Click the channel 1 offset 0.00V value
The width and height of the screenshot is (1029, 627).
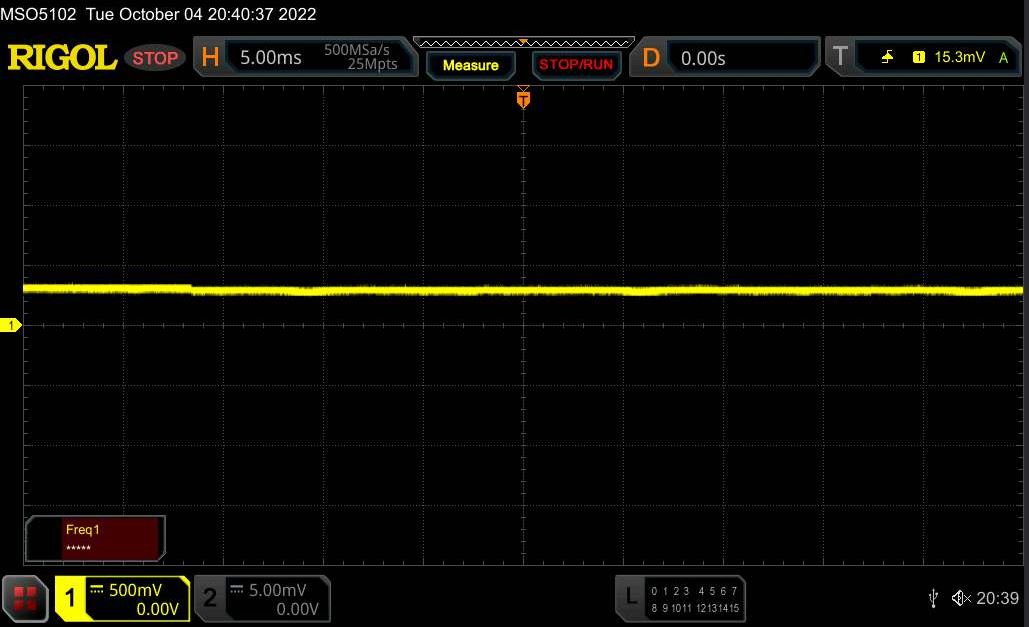pos(158,609)
